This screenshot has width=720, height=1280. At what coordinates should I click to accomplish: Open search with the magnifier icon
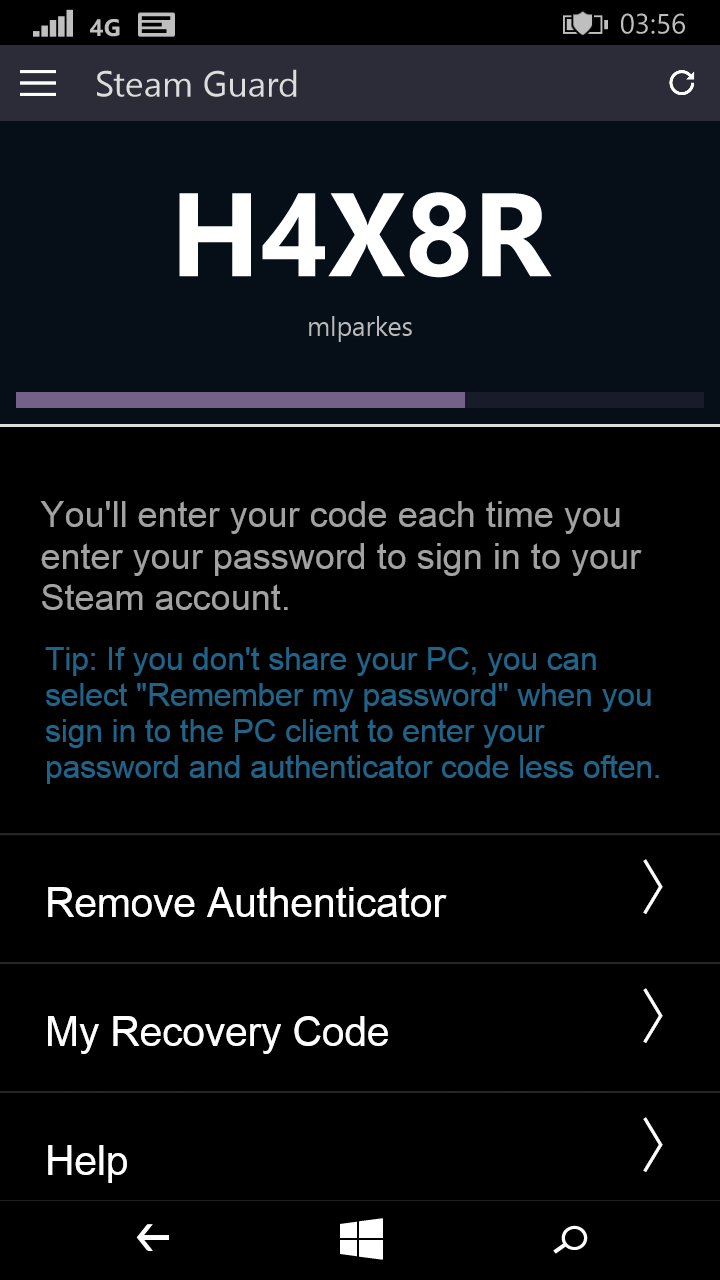pos(571,1240)
